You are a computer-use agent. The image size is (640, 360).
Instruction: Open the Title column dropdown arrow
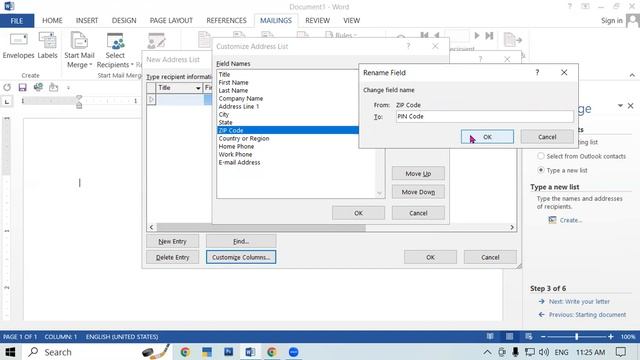tap(198, 88)
